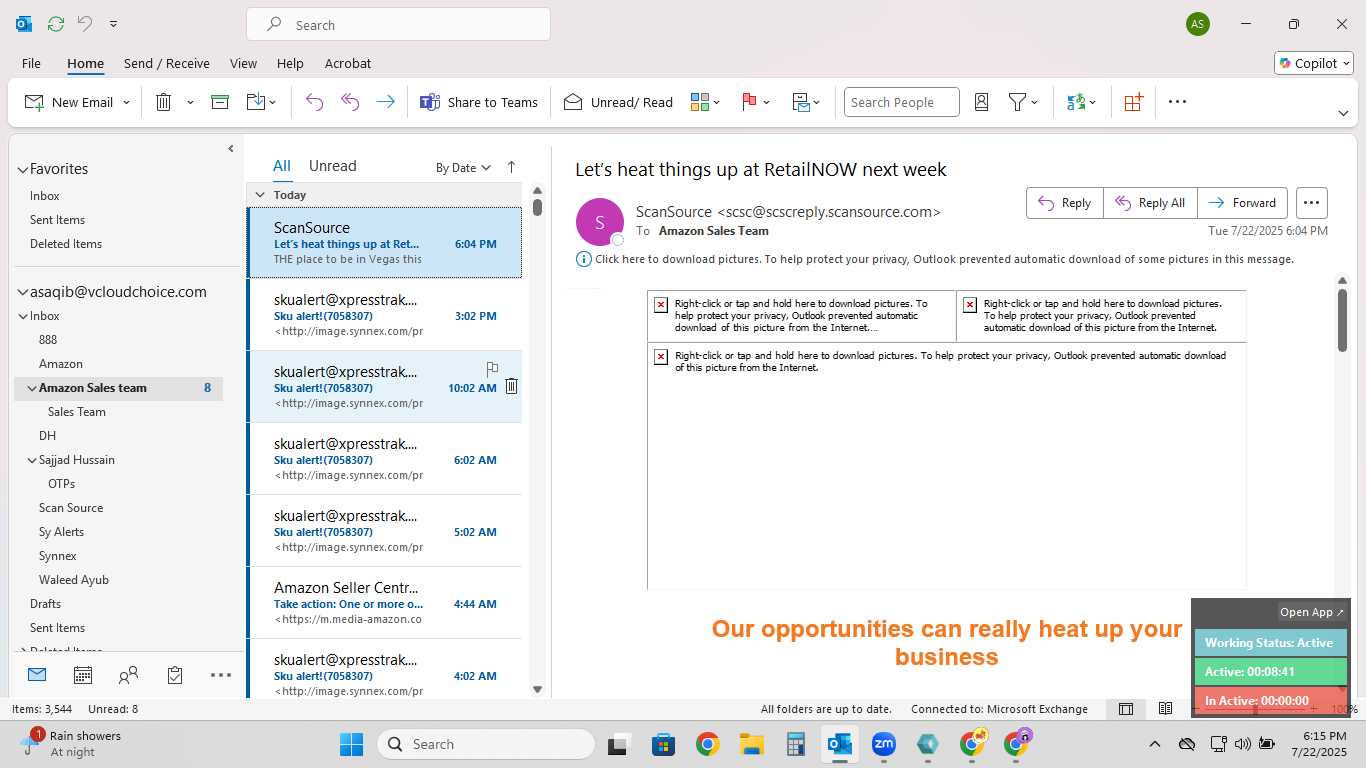Click ribbon Reply All double-arrow icon
Screen dimensions: 1366x768
click(x=350, y=102)
